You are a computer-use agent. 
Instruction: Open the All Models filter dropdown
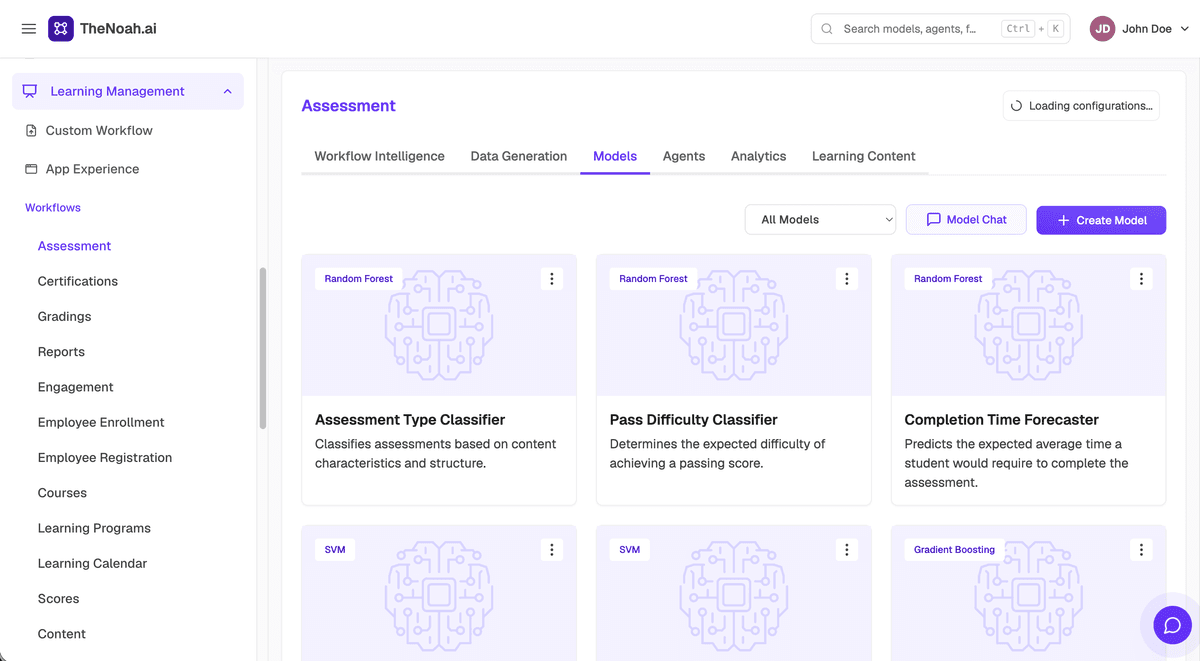coord(820,220)
